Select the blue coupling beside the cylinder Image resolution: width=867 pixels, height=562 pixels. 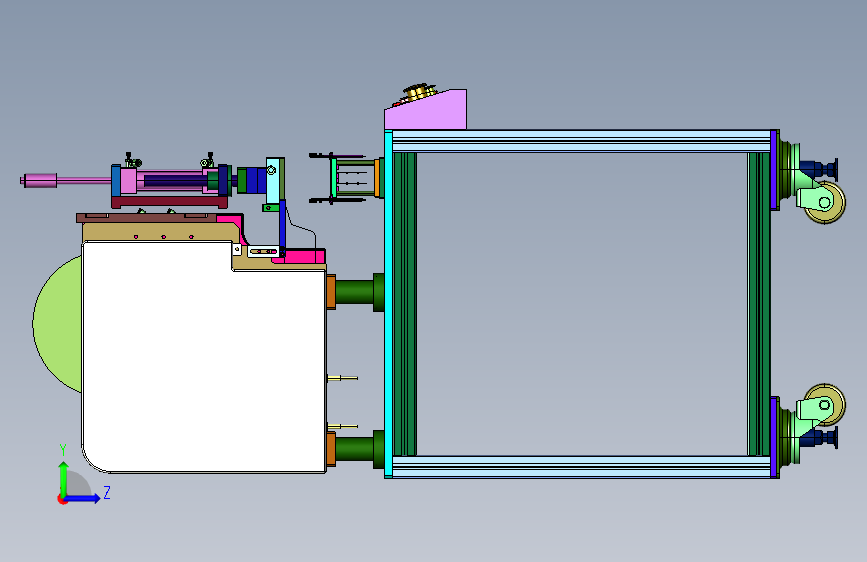(x=256, y=180)
